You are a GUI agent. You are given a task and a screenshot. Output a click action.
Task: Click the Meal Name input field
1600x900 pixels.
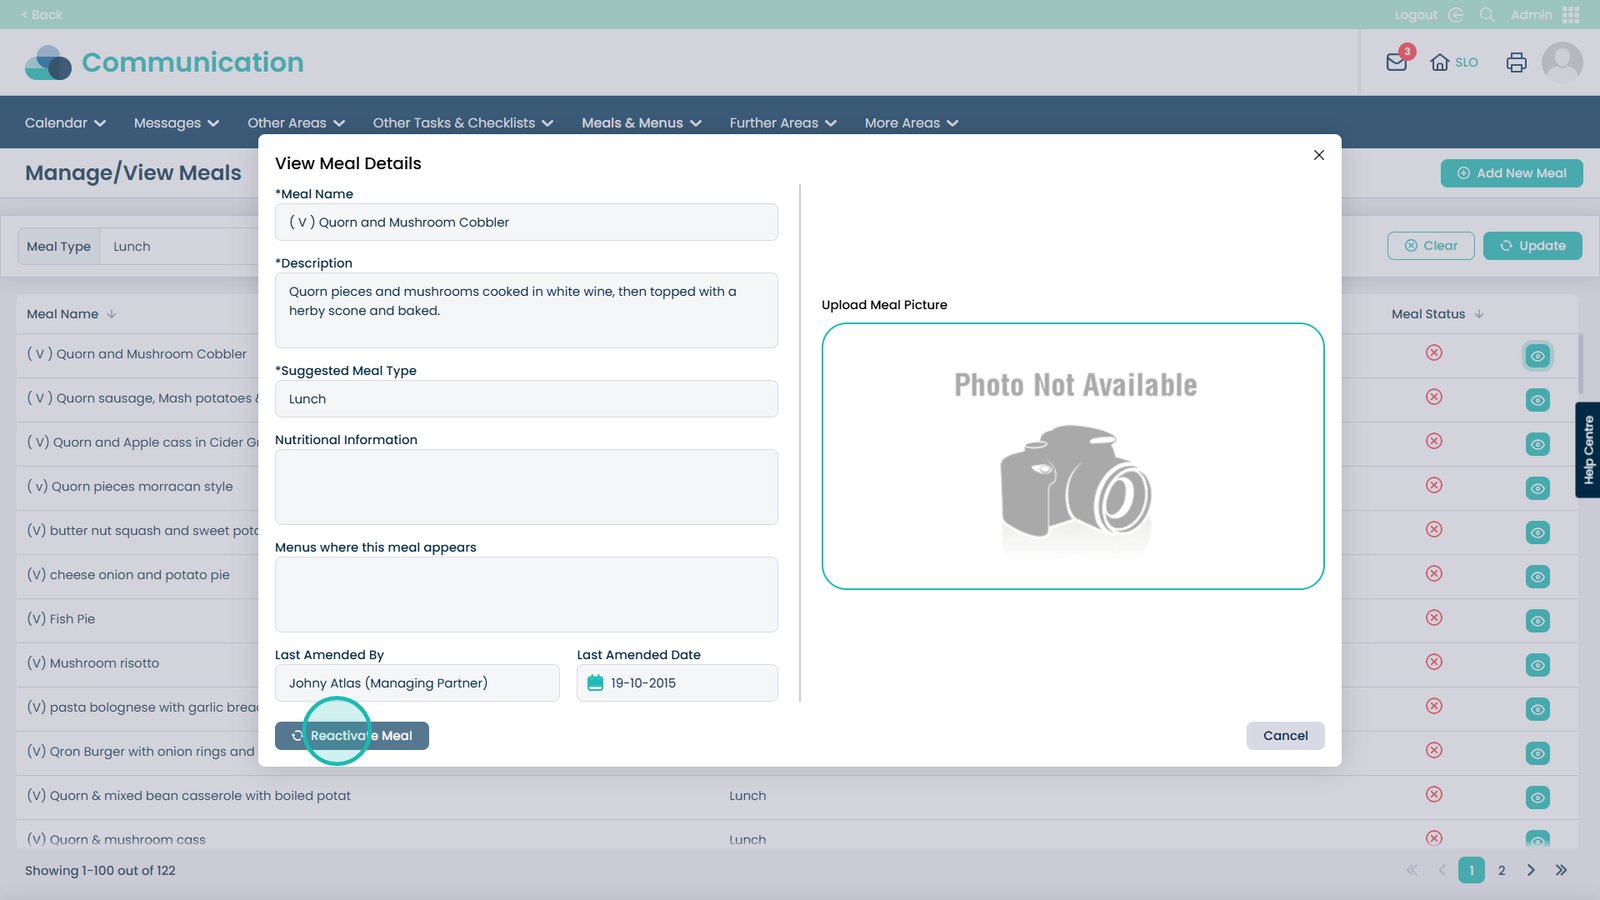[526, 222]
